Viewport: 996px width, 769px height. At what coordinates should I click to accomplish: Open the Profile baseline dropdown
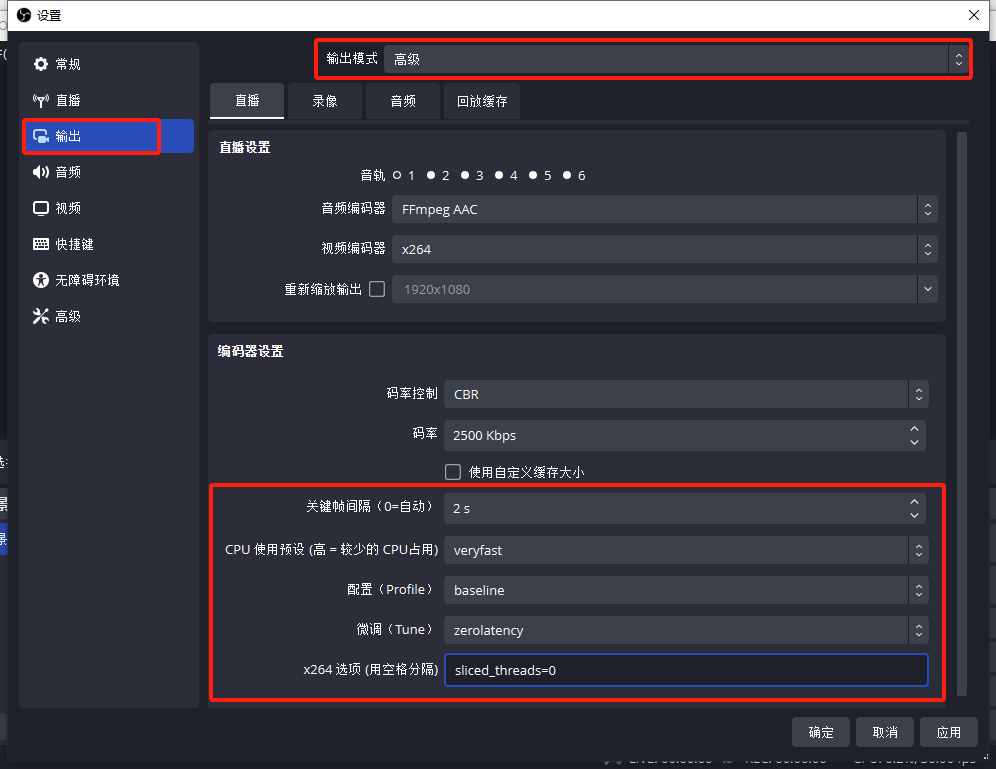[686, 591]
